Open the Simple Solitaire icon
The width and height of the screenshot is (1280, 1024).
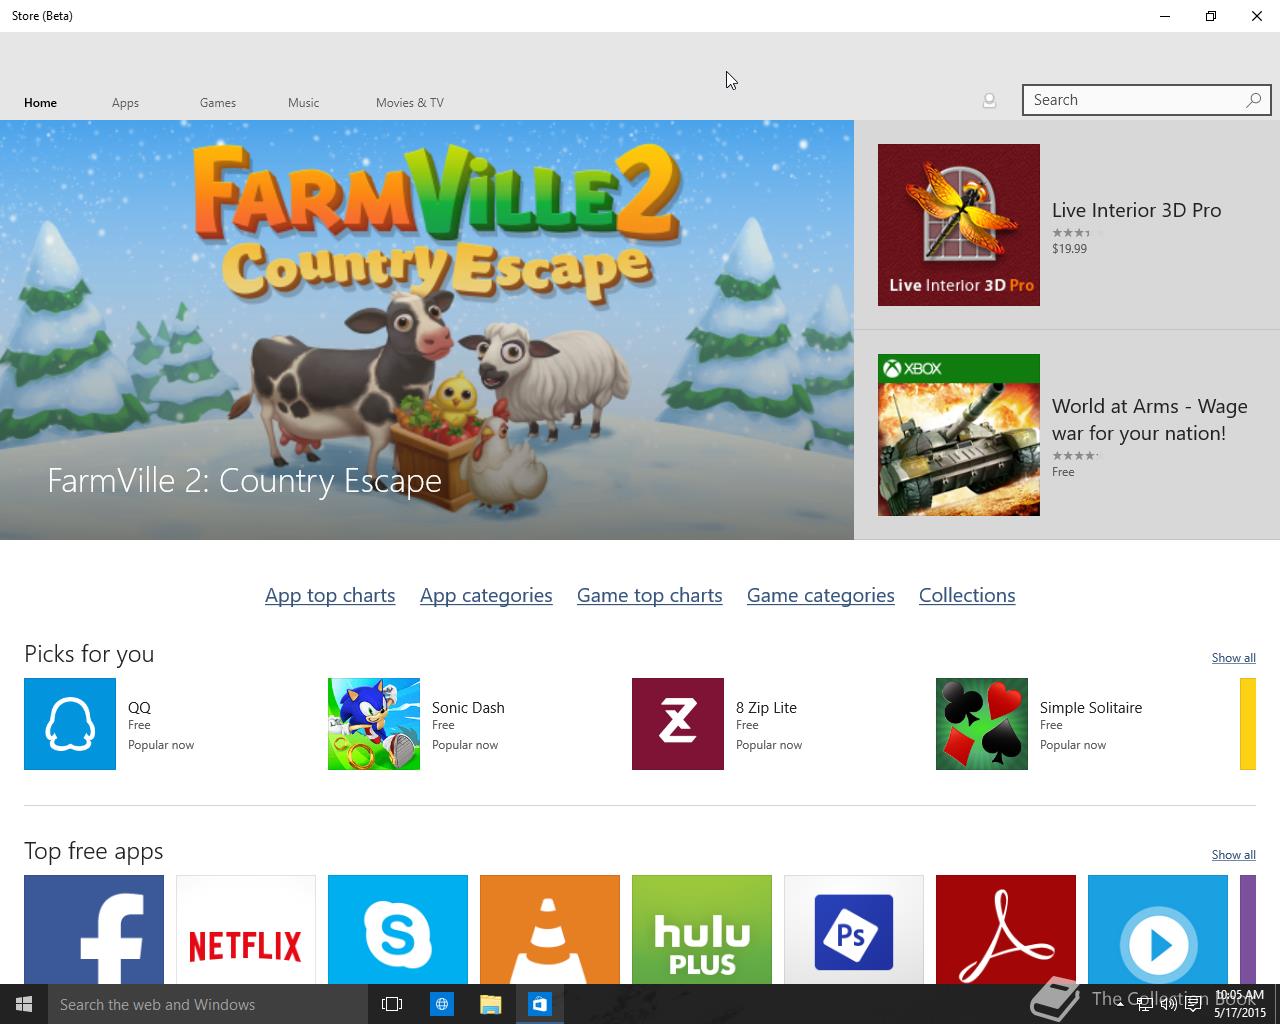pos(982,724)
